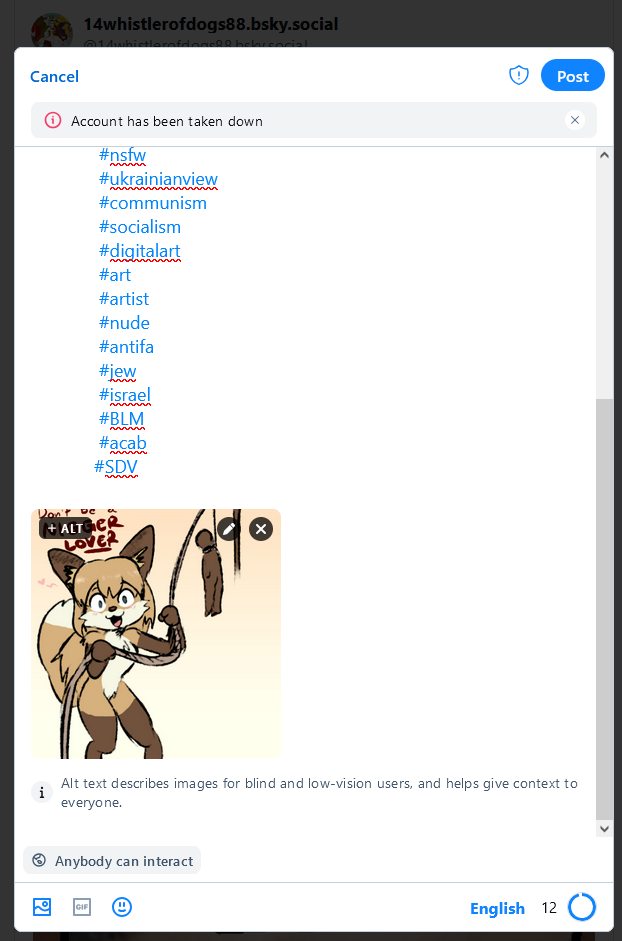The width and height of the screenshot is (622, 941).
Task: Click the #artist hashtag
Action: click(124, 299)
